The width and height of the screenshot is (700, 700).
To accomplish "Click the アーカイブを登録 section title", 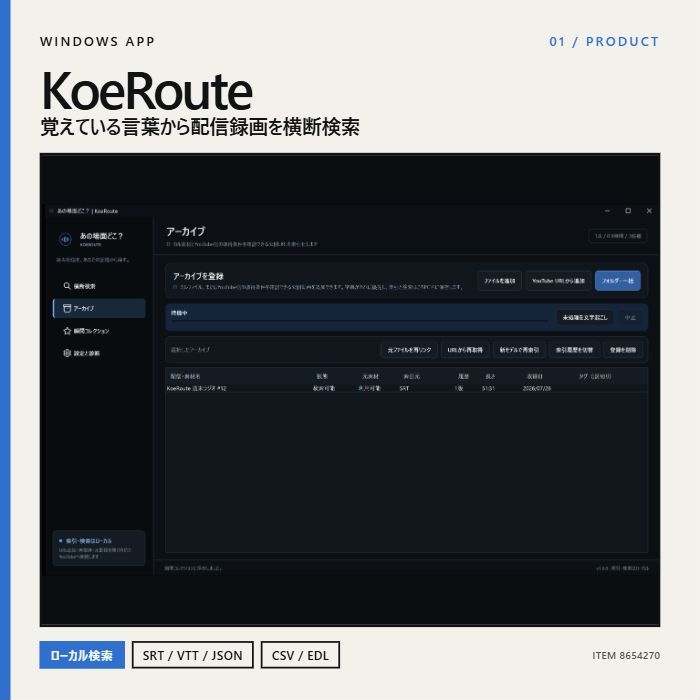I will point(198,276).
